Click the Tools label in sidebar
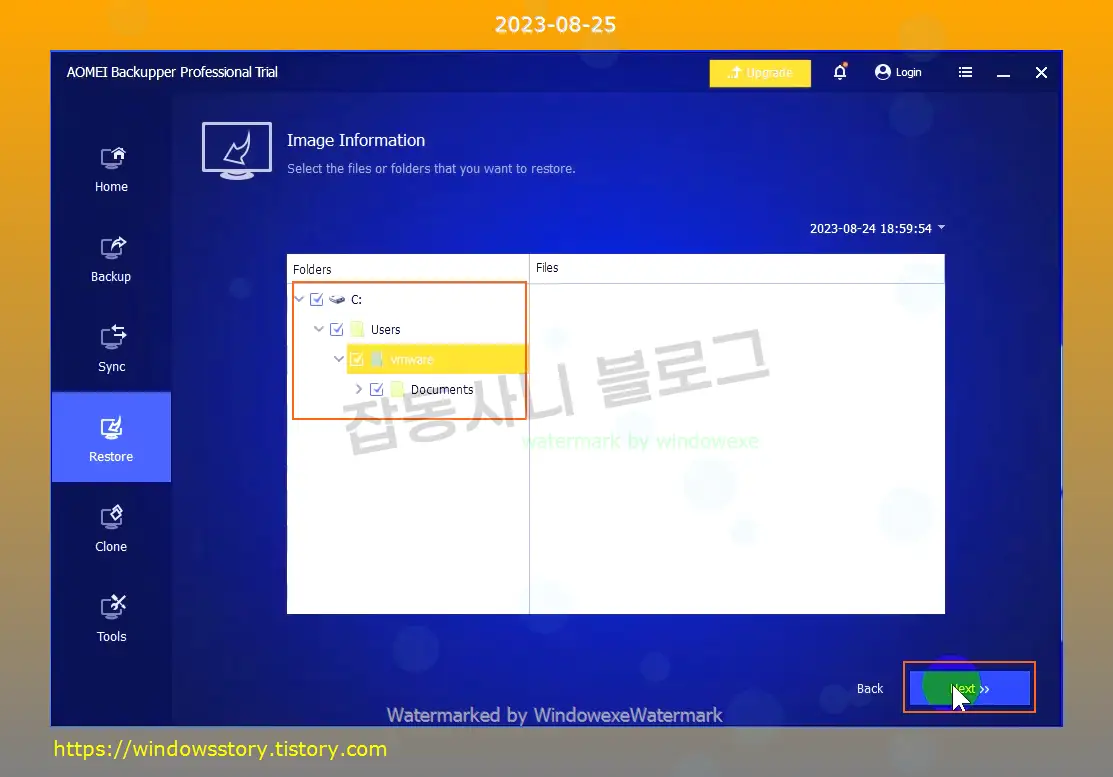This screenshot has height=777, width=1113. coord(111,637)
